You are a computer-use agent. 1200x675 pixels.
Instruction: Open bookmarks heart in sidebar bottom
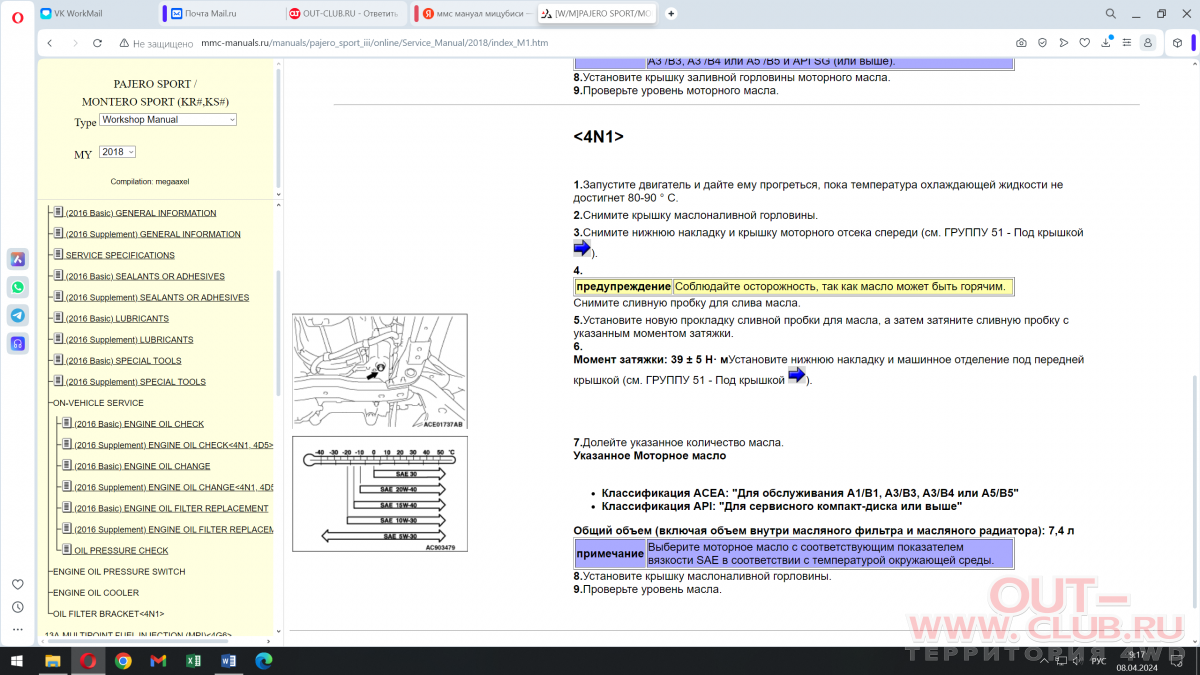[18, 584]
